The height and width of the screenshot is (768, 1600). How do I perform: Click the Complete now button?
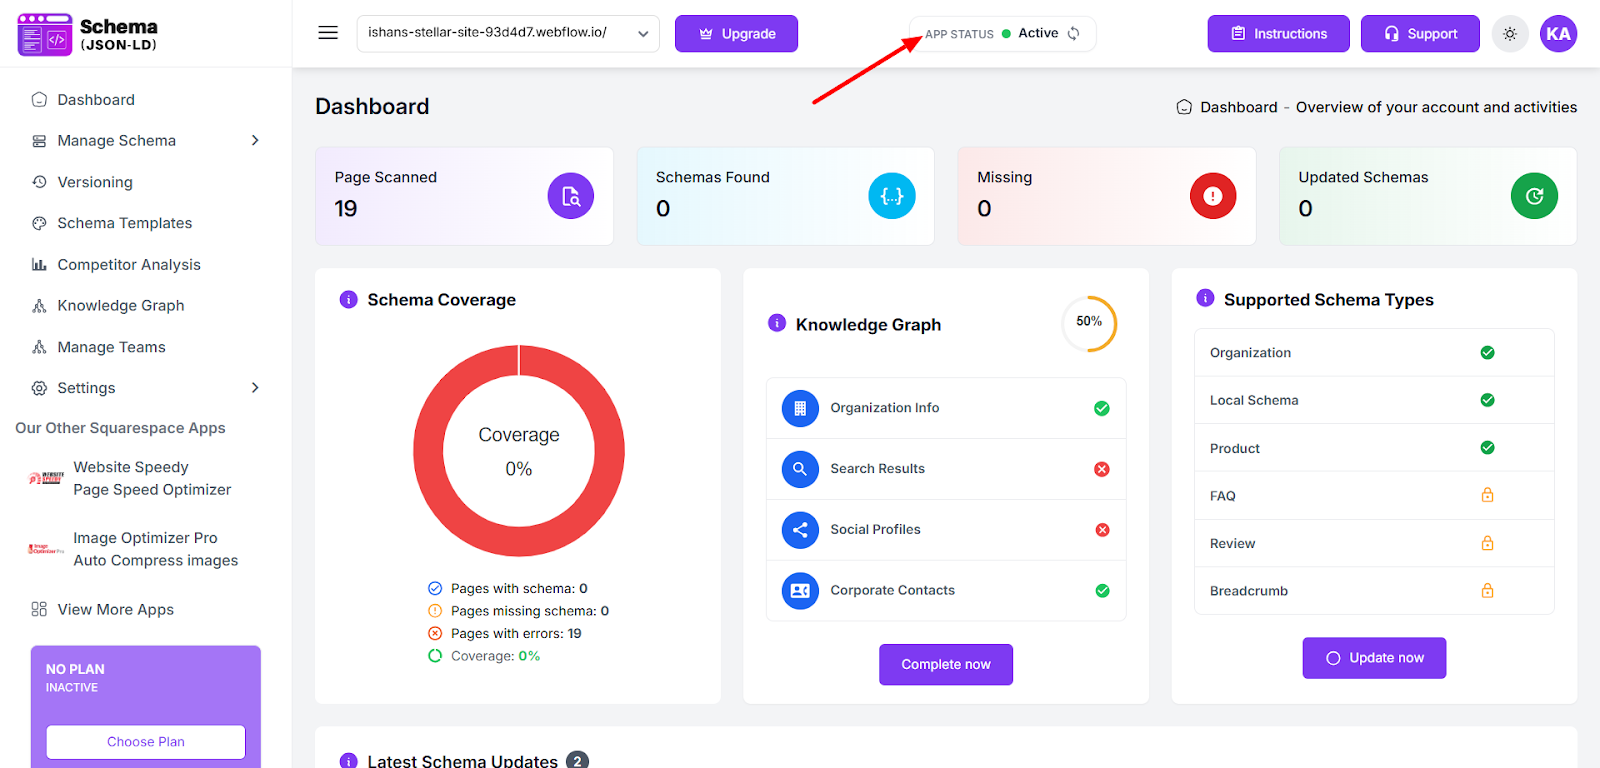[x=945, y=664]
